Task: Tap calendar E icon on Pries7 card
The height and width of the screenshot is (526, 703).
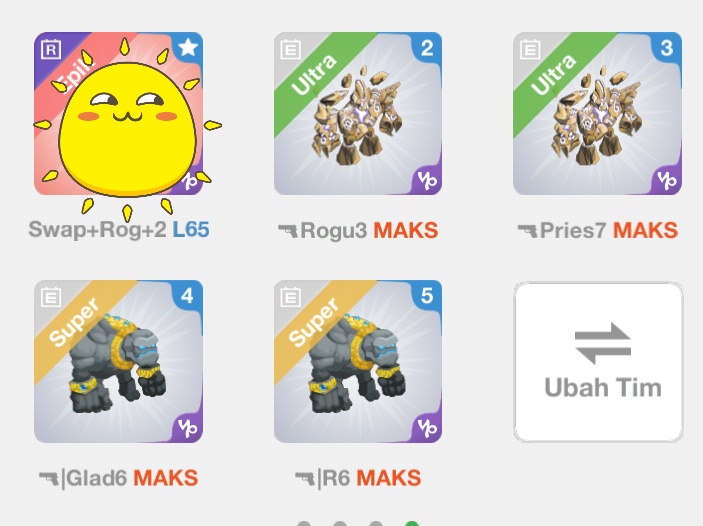Action: click(530, 49)
